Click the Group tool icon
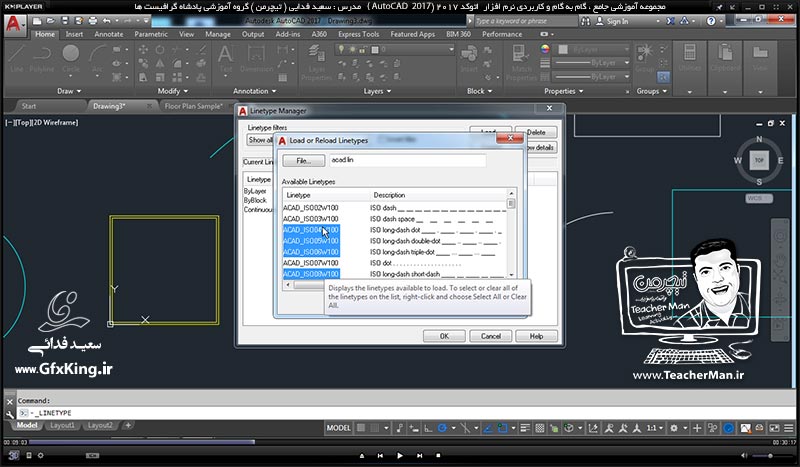 coord(644,57)
